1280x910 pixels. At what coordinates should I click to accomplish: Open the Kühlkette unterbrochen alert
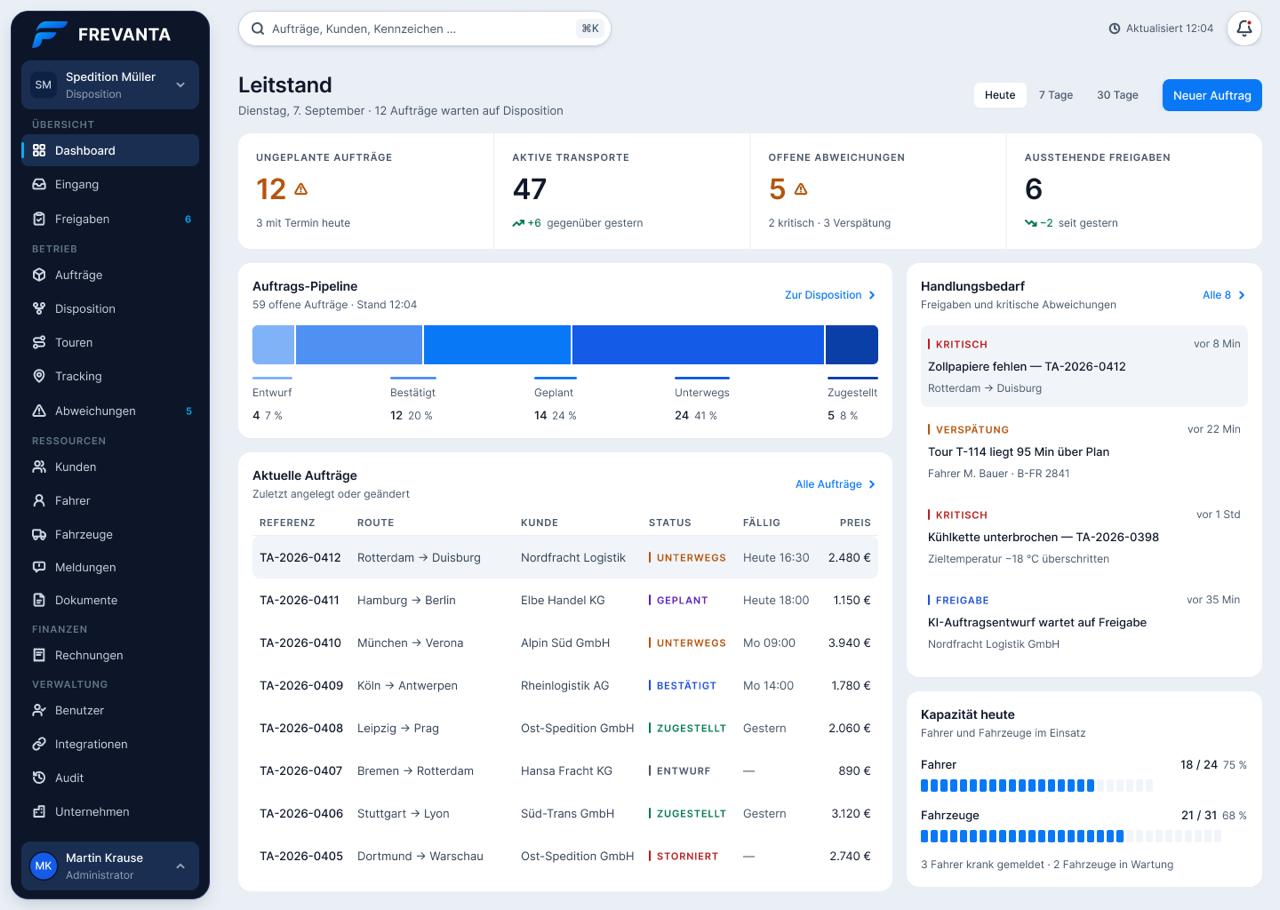click(x=1084, y=537)
